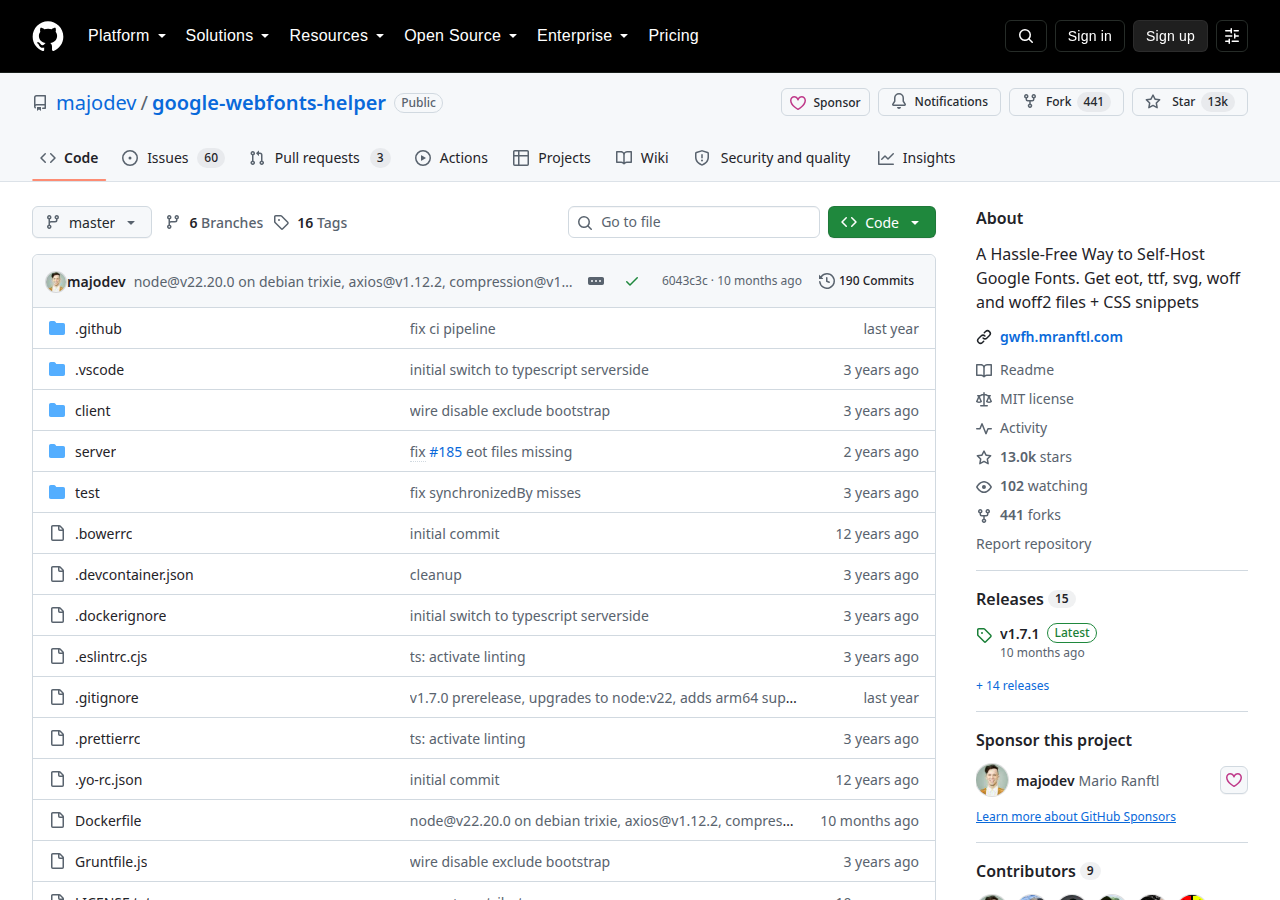Click the Sign up button
Screen dimensions: 1280x900
(x=1170, y=36)
